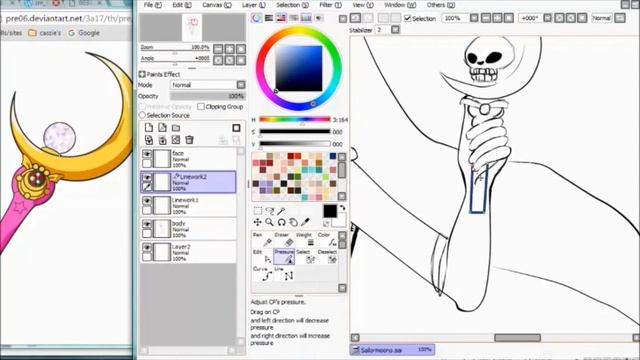Image resolution: width=640 pixels, height=360 pixels.
Task: Create a new layer folder
Action: tap(176, 128)
